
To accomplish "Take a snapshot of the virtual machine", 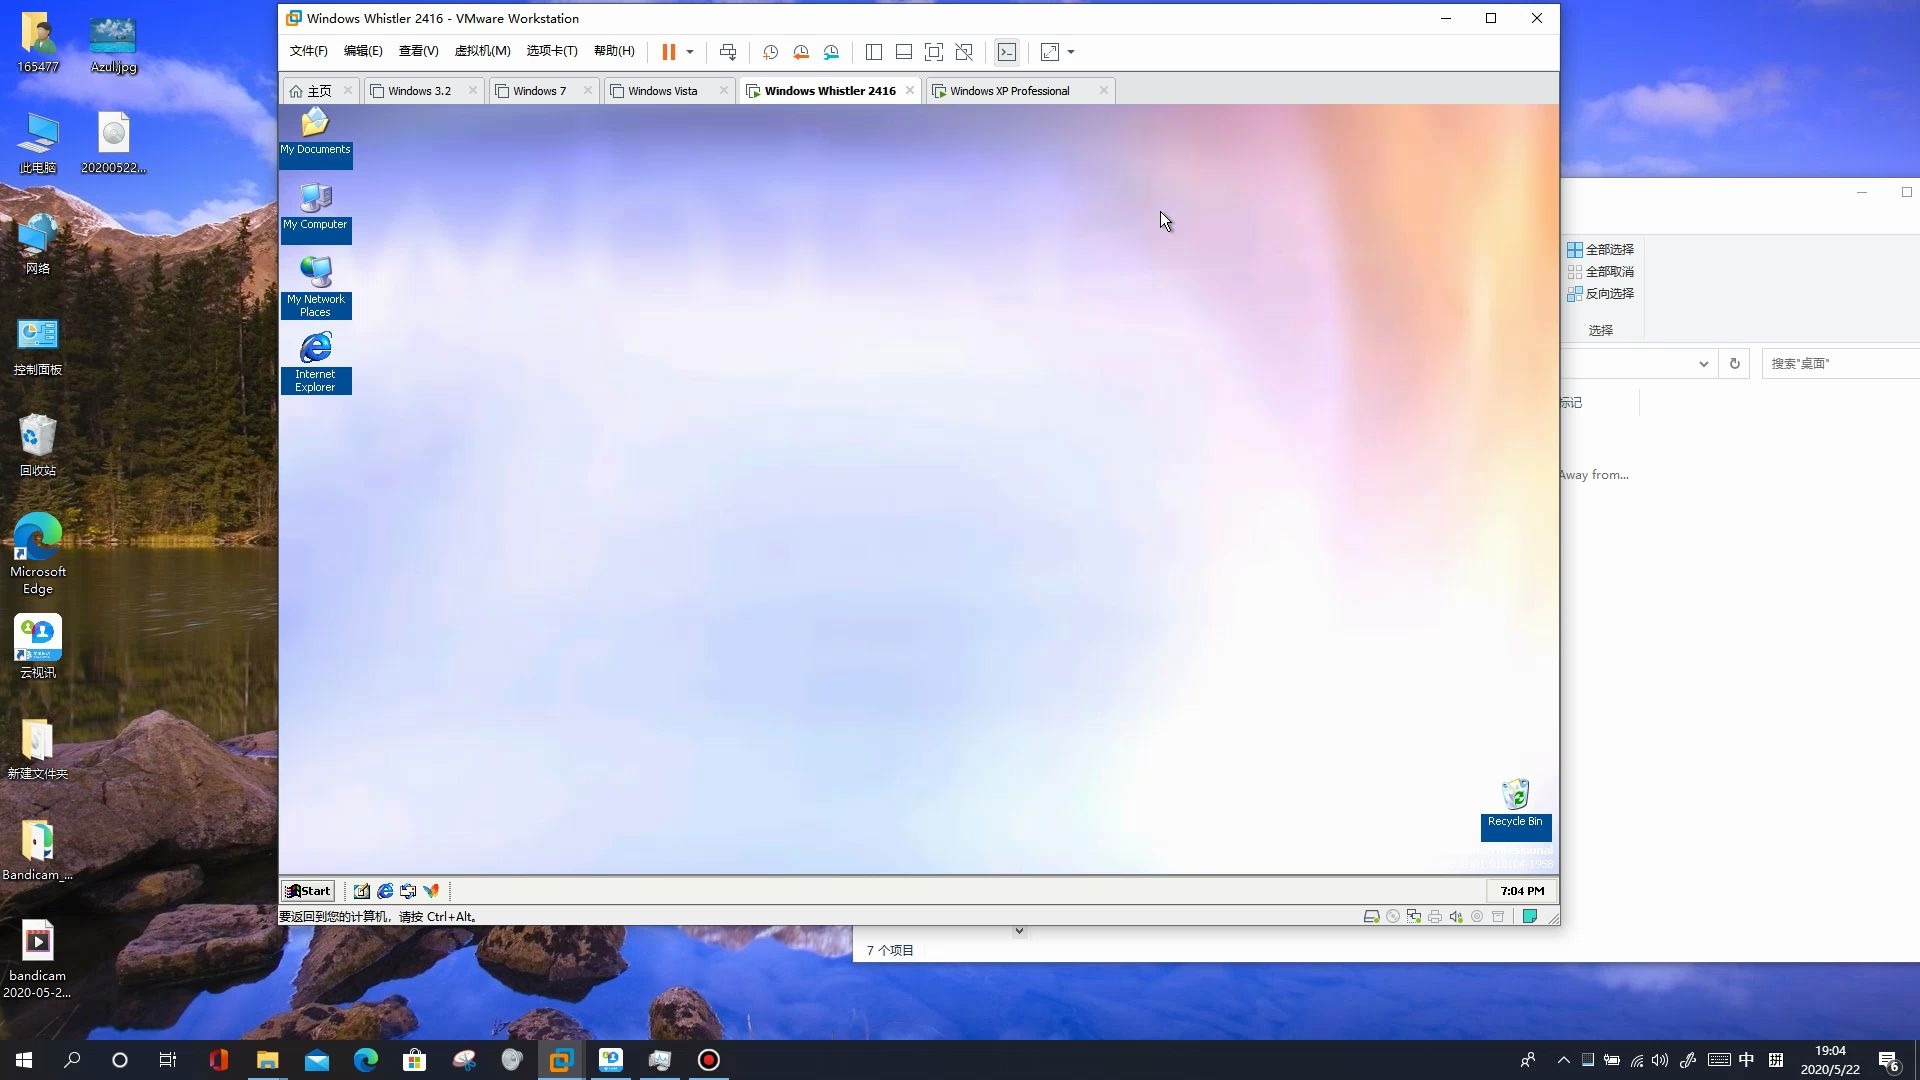I will click(770, 52).
